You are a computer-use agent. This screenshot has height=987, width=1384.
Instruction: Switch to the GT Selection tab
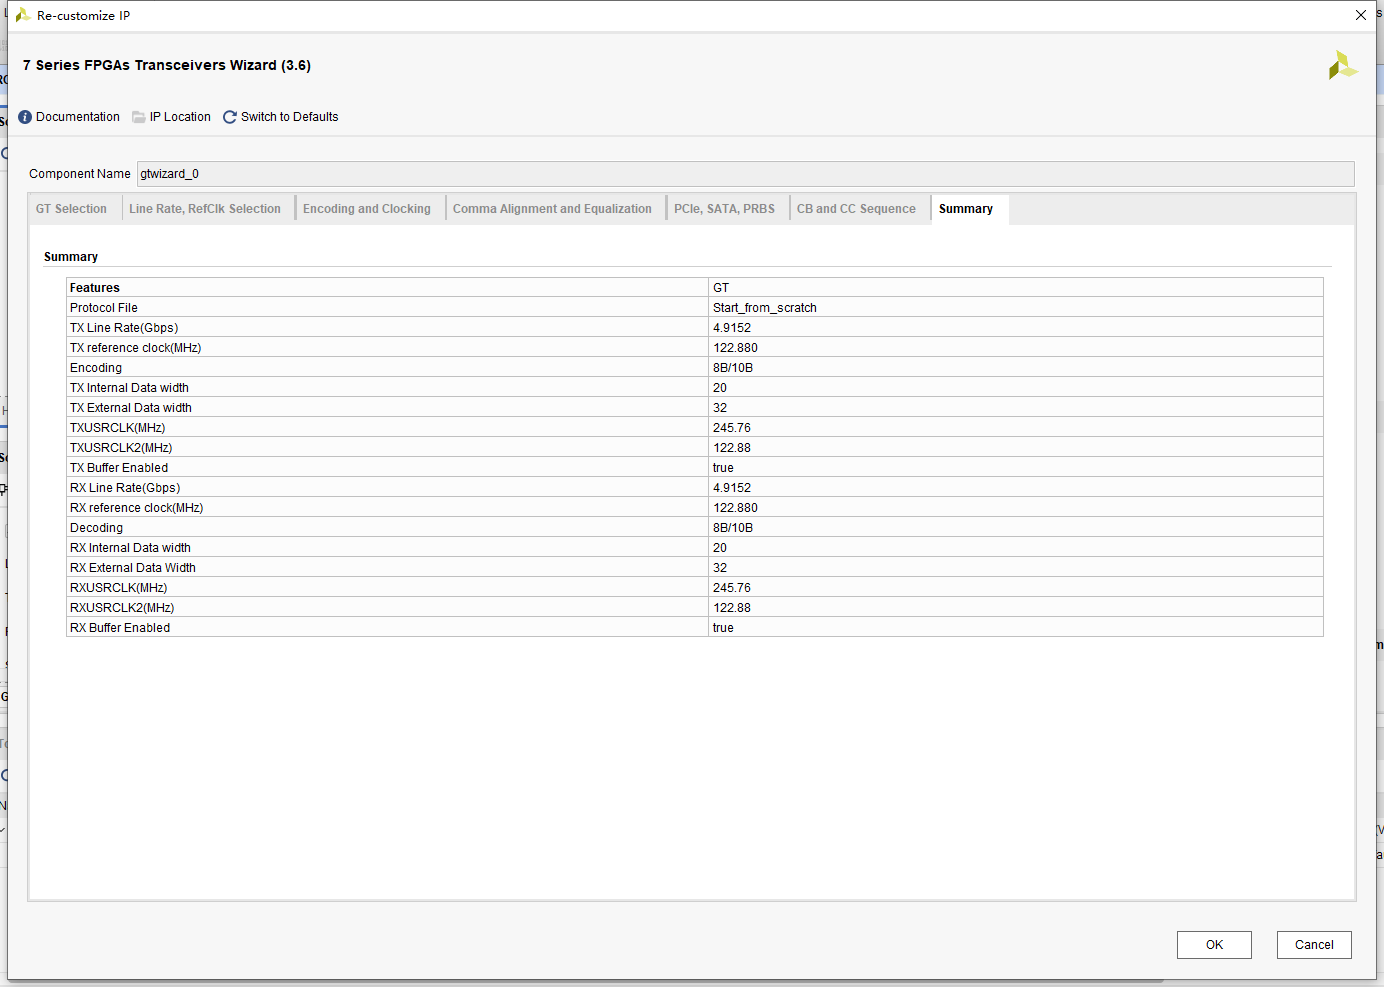72,209
